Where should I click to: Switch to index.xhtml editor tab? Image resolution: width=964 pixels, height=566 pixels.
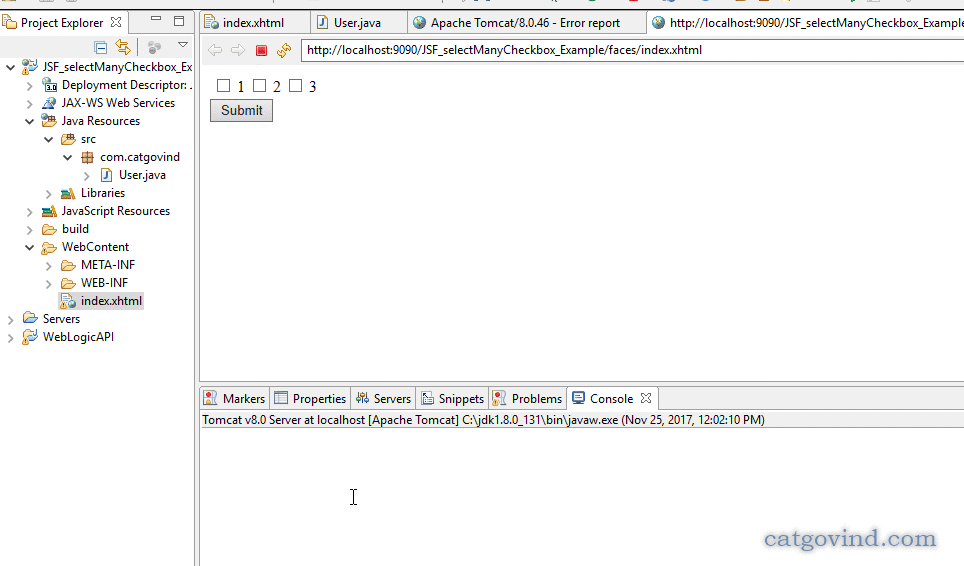click(x=253, y=23)
